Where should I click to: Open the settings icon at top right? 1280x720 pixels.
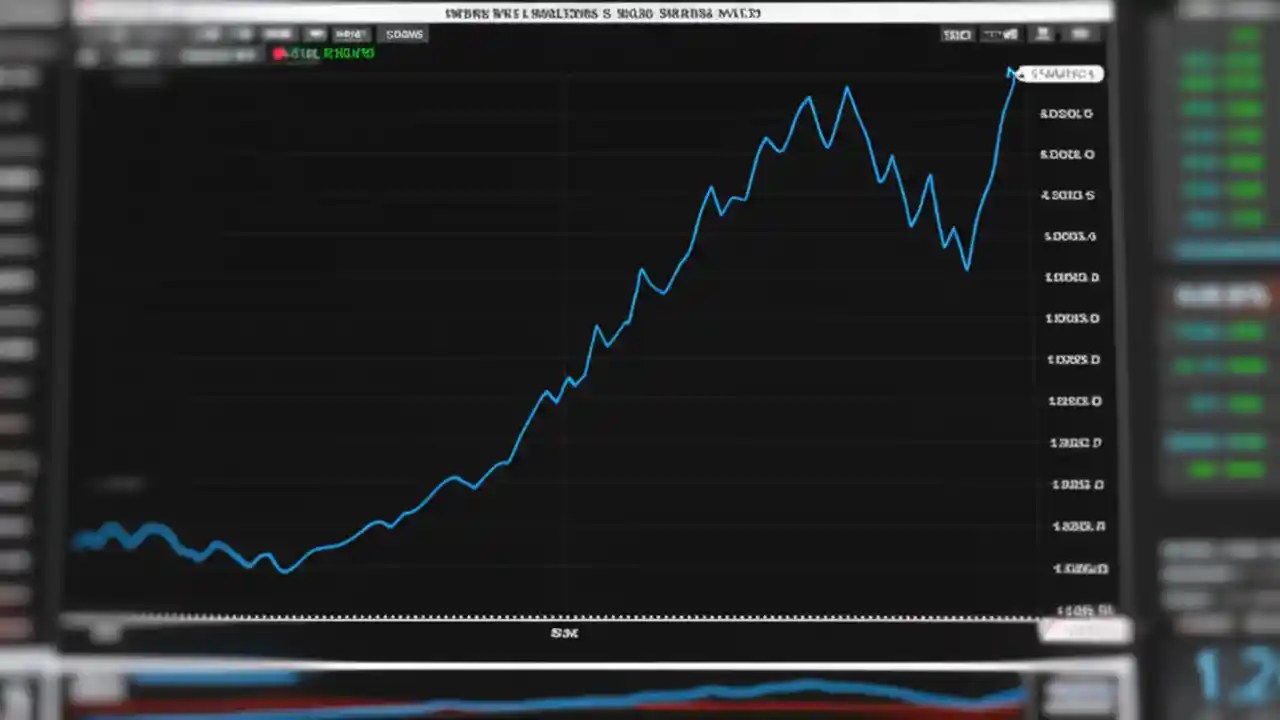tap(1082, 34)
